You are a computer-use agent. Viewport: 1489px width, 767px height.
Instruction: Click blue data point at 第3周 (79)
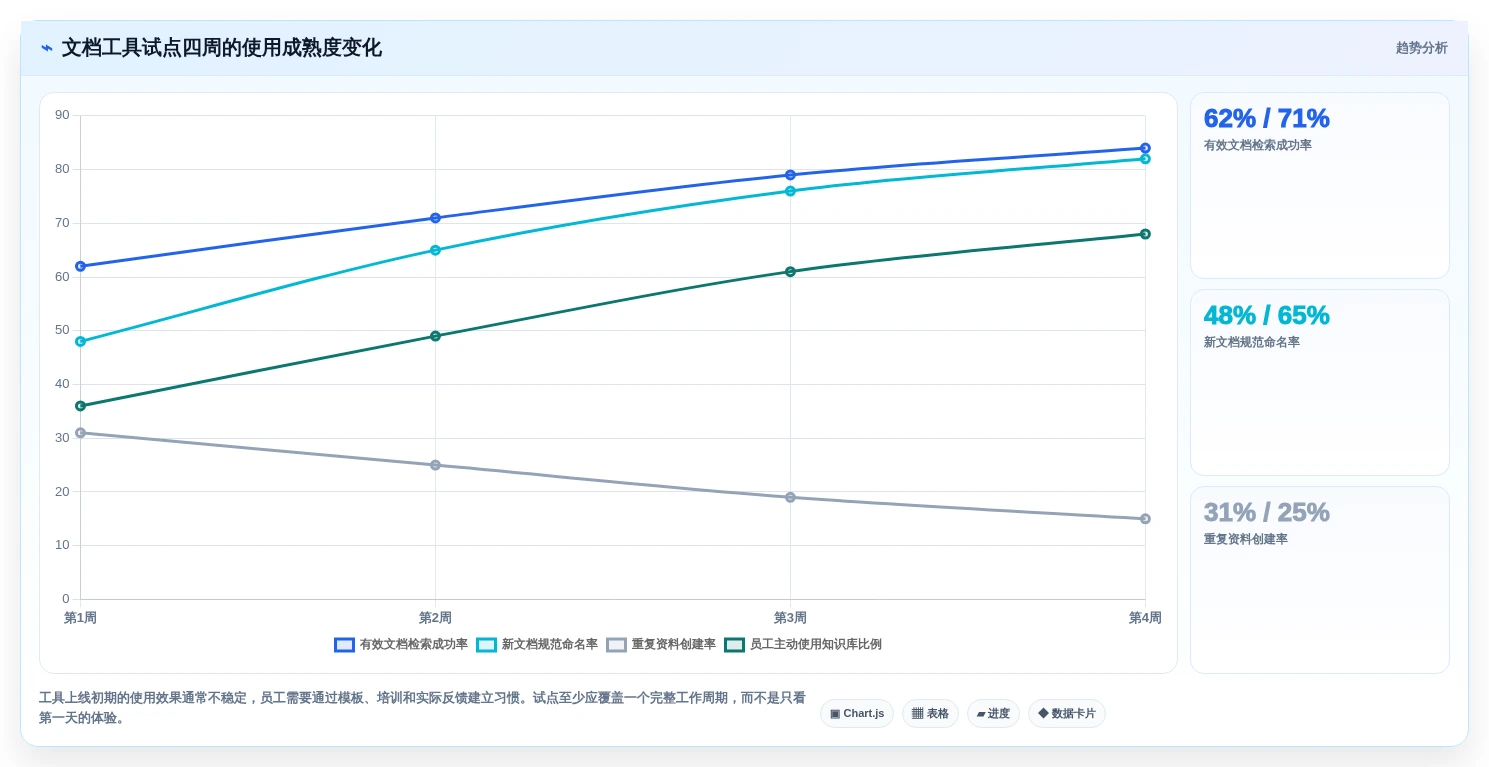point(790,175)
